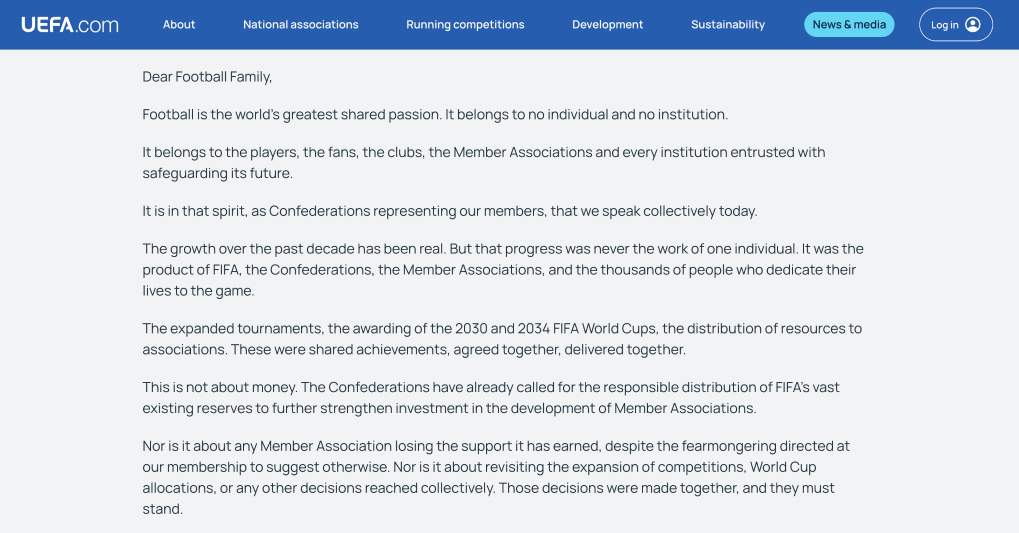The image size is (1019, 533).
Task: Click the final word 'stand.' in the letter
Action: [x=162, y=509]
